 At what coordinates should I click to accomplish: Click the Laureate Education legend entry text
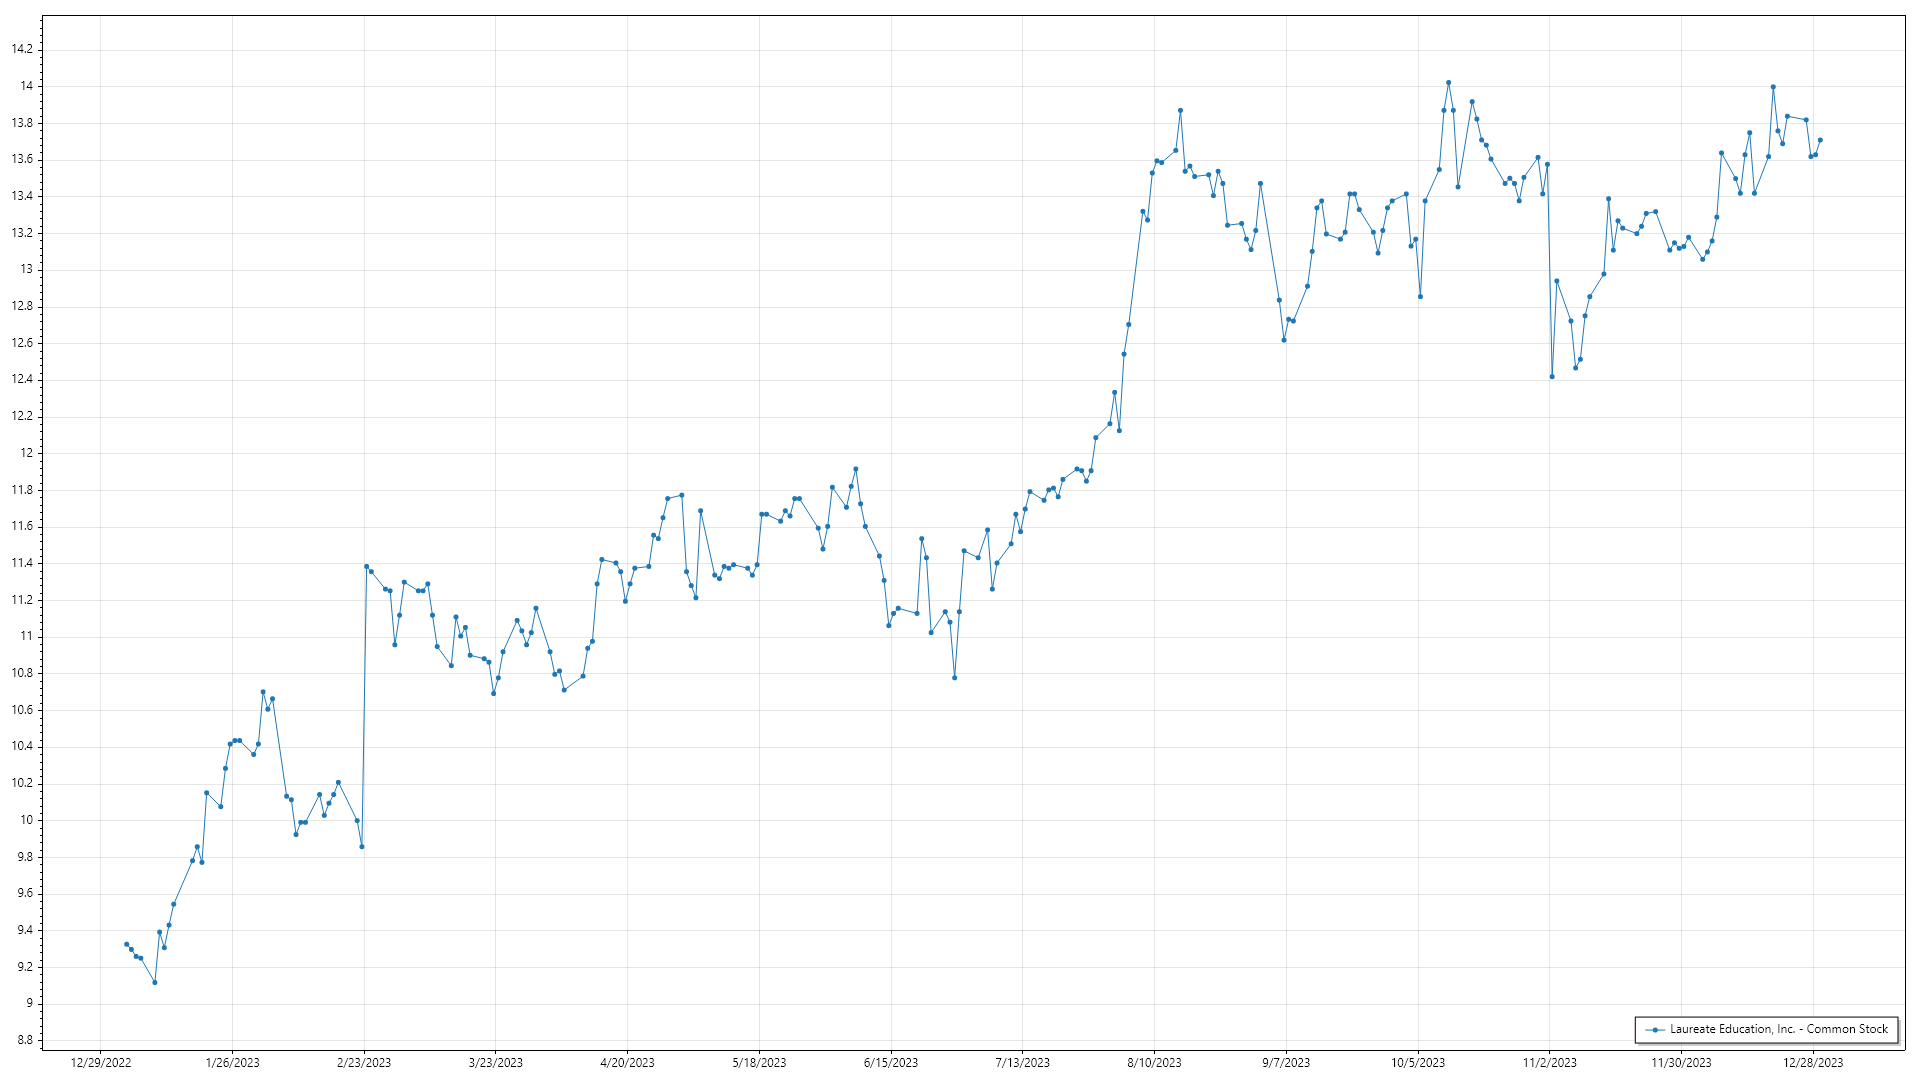[x=1778, y=1029]
